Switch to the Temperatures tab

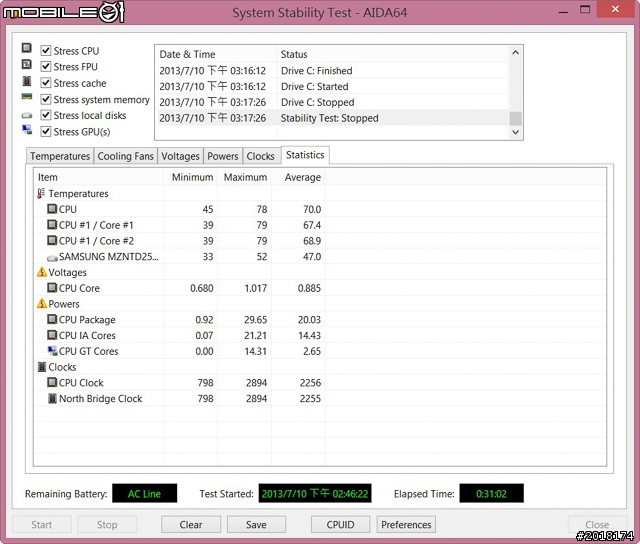tap(60, 156)
